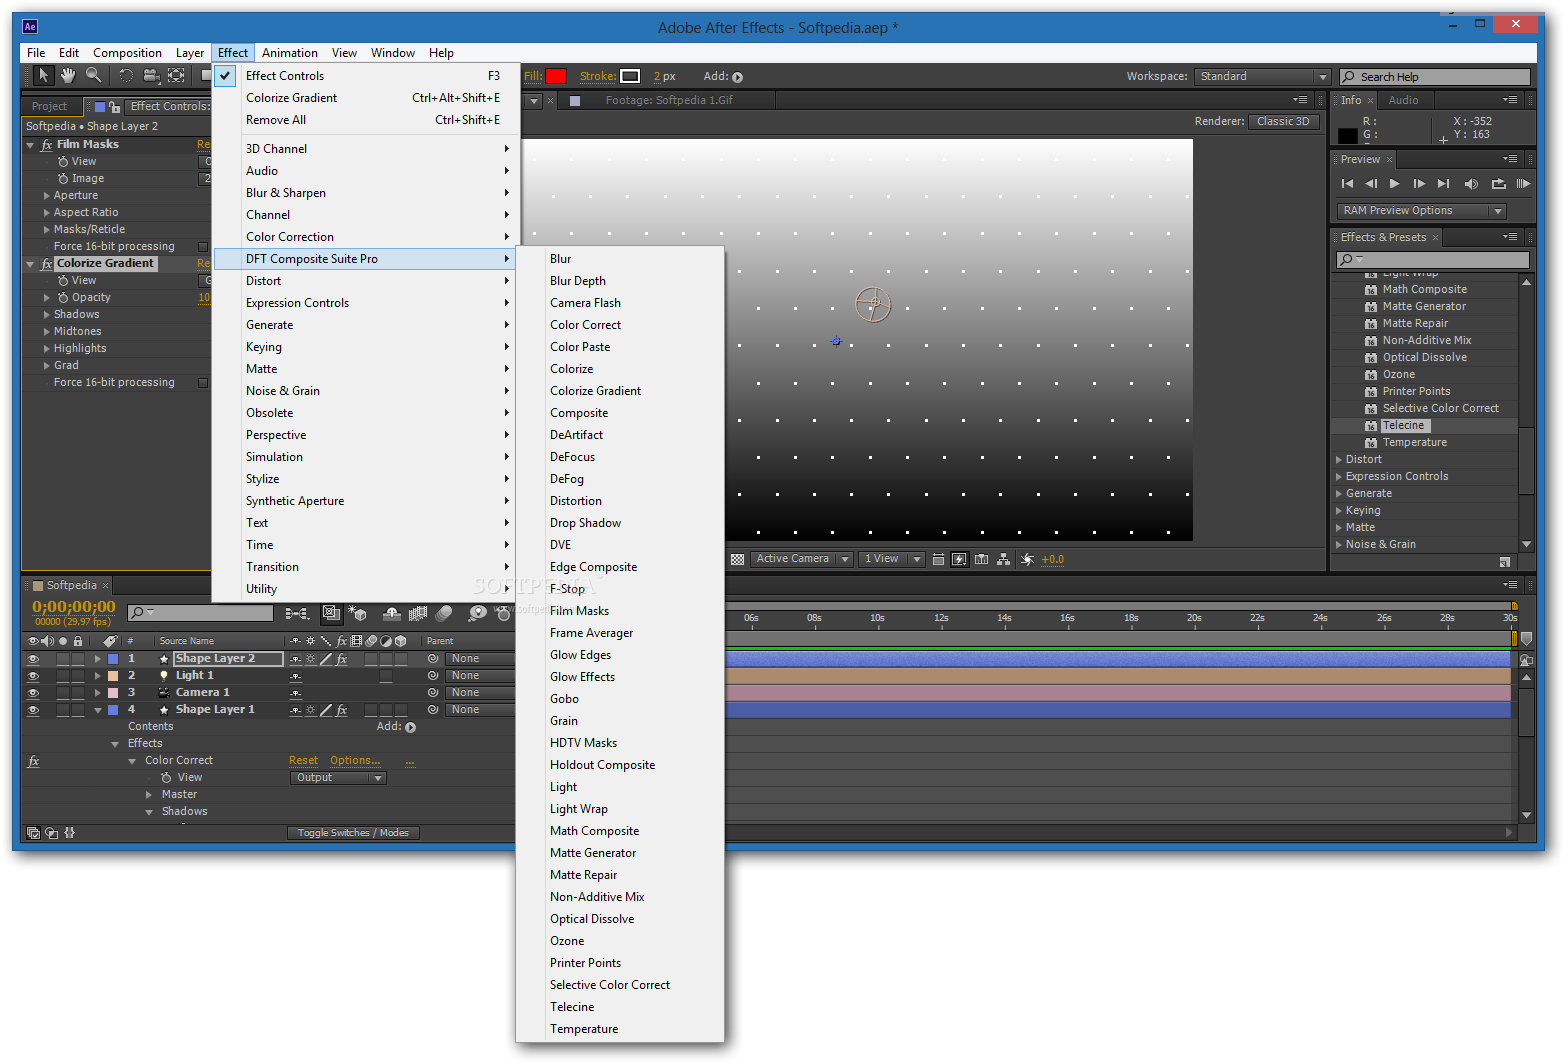Click the Toggle Transparency Grid icon in viewer

pyautogui.click(x=737, y=560)
